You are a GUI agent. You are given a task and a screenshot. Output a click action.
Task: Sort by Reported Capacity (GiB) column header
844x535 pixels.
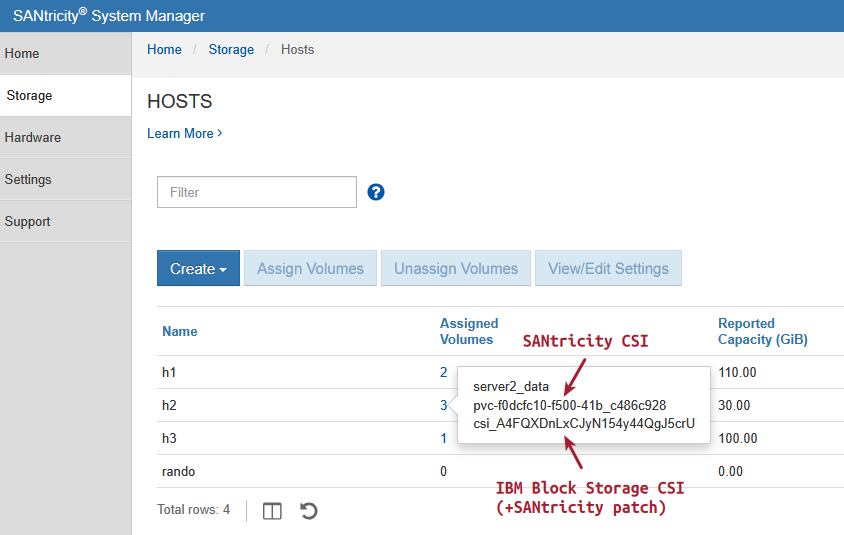pos(763,332)
